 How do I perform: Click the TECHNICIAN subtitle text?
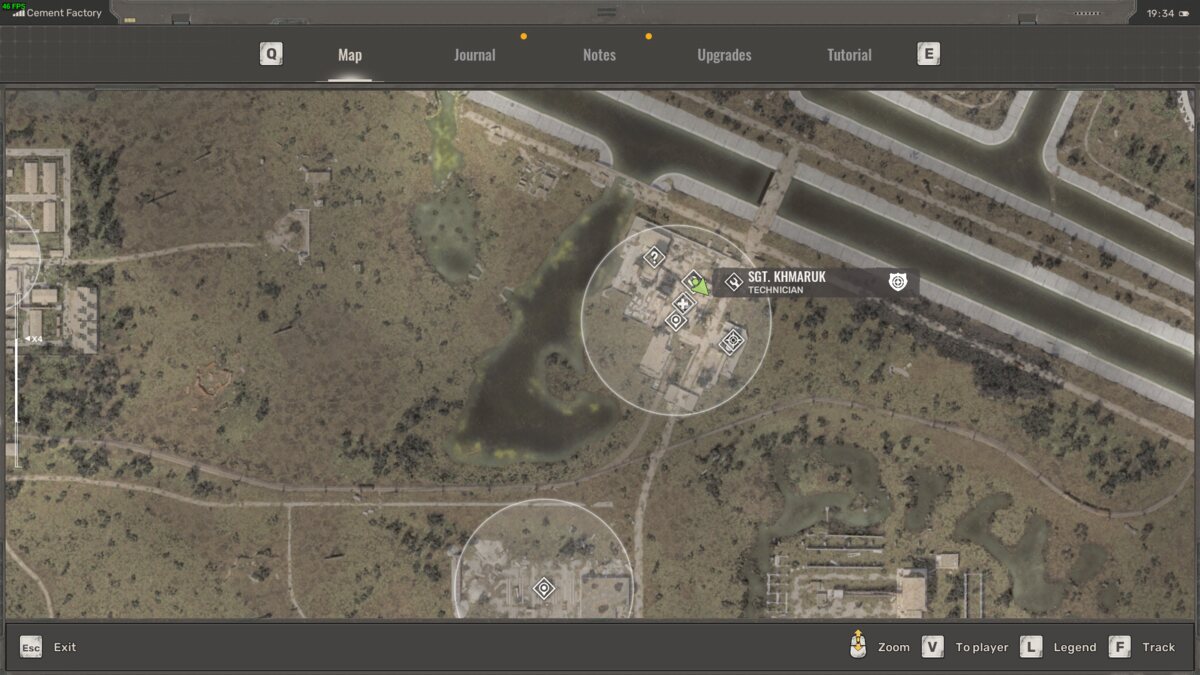(x=776, y=290)
